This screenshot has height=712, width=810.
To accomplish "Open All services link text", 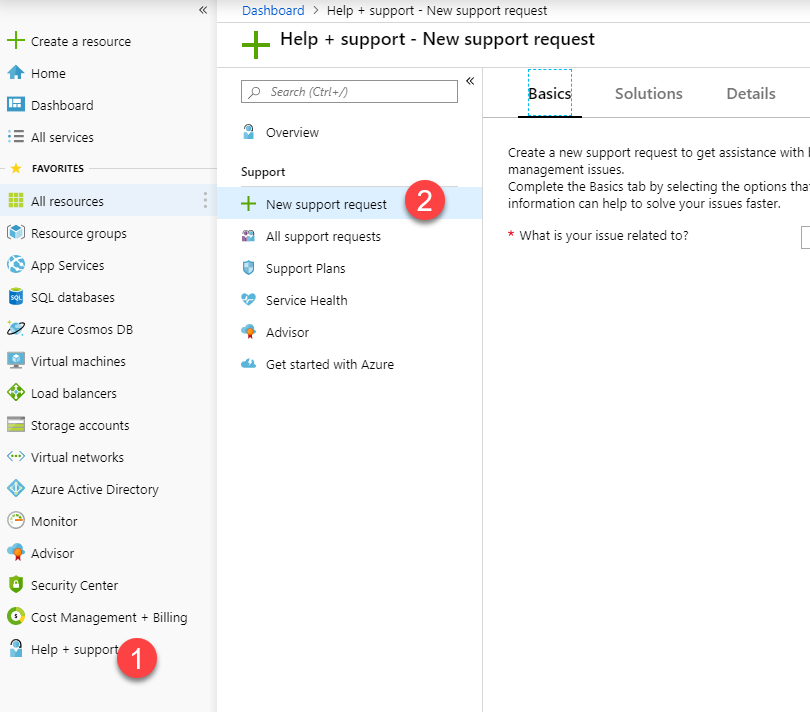I will tap(62, 137).
